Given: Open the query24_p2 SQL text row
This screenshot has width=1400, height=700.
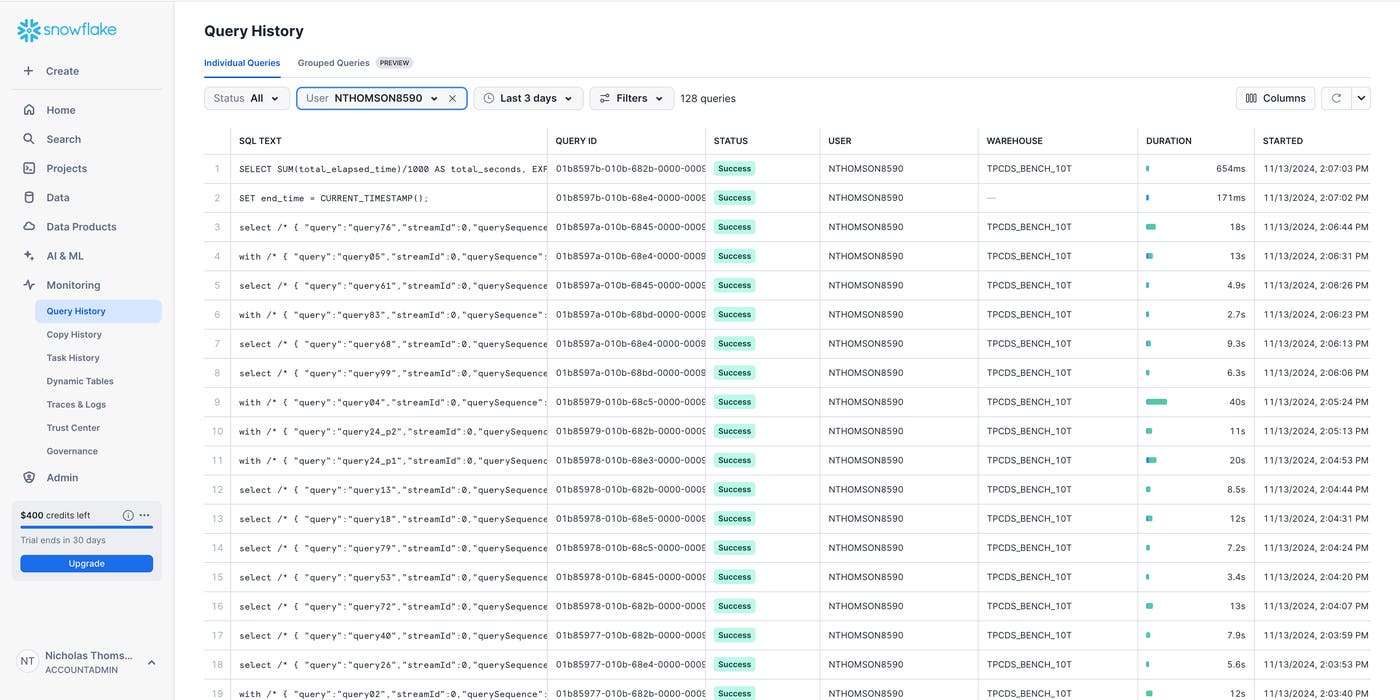Looking at the screenshot, I should pos(393,431).
